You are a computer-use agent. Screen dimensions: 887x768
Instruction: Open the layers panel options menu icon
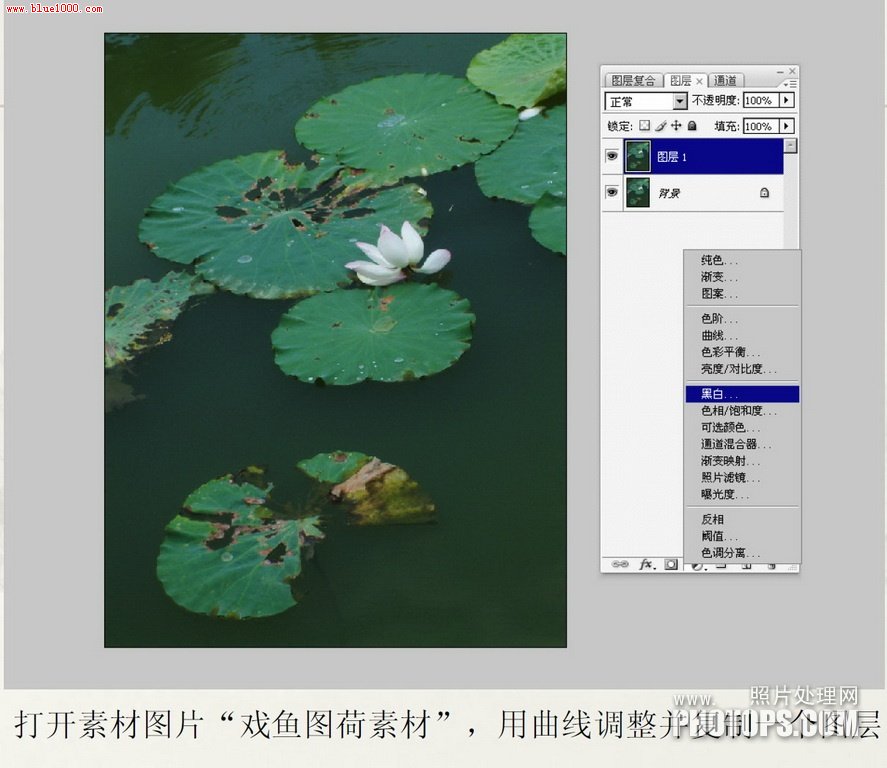click(x=790, y=84)
